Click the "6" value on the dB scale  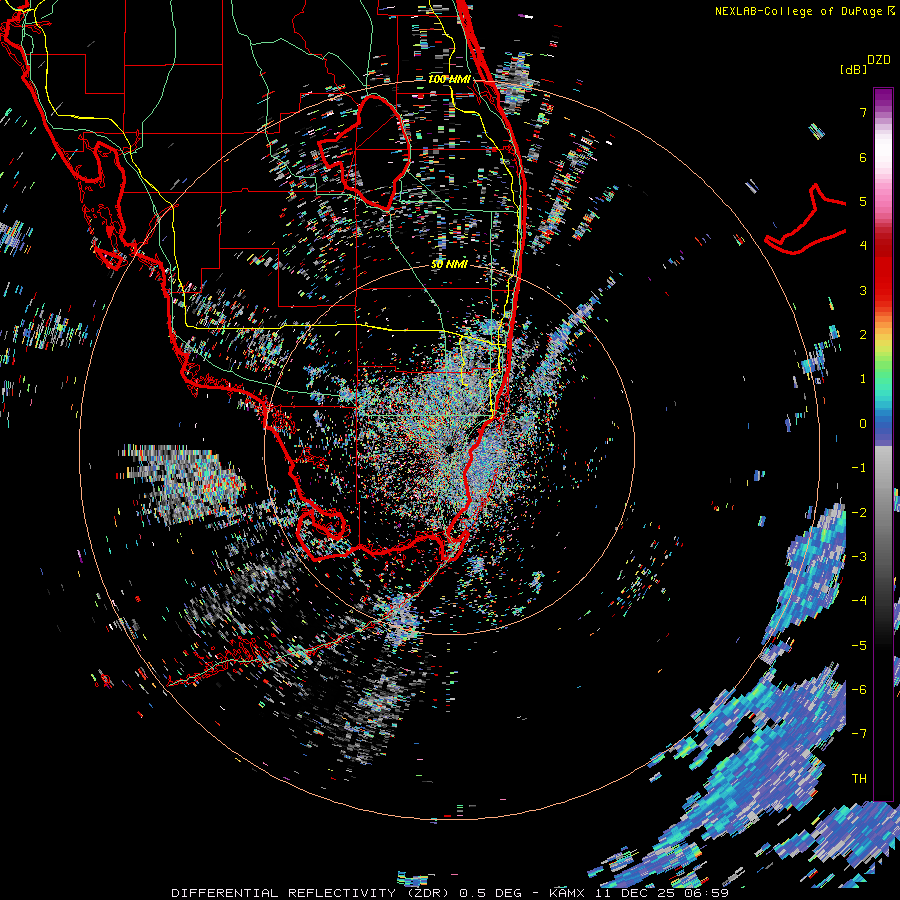[863, 157]
